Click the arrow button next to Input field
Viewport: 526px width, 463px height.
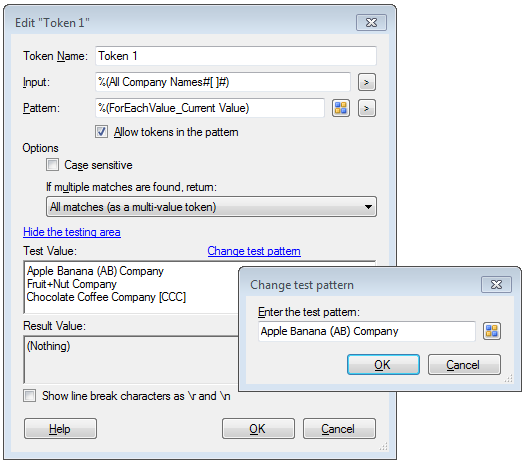click(367, 82)
